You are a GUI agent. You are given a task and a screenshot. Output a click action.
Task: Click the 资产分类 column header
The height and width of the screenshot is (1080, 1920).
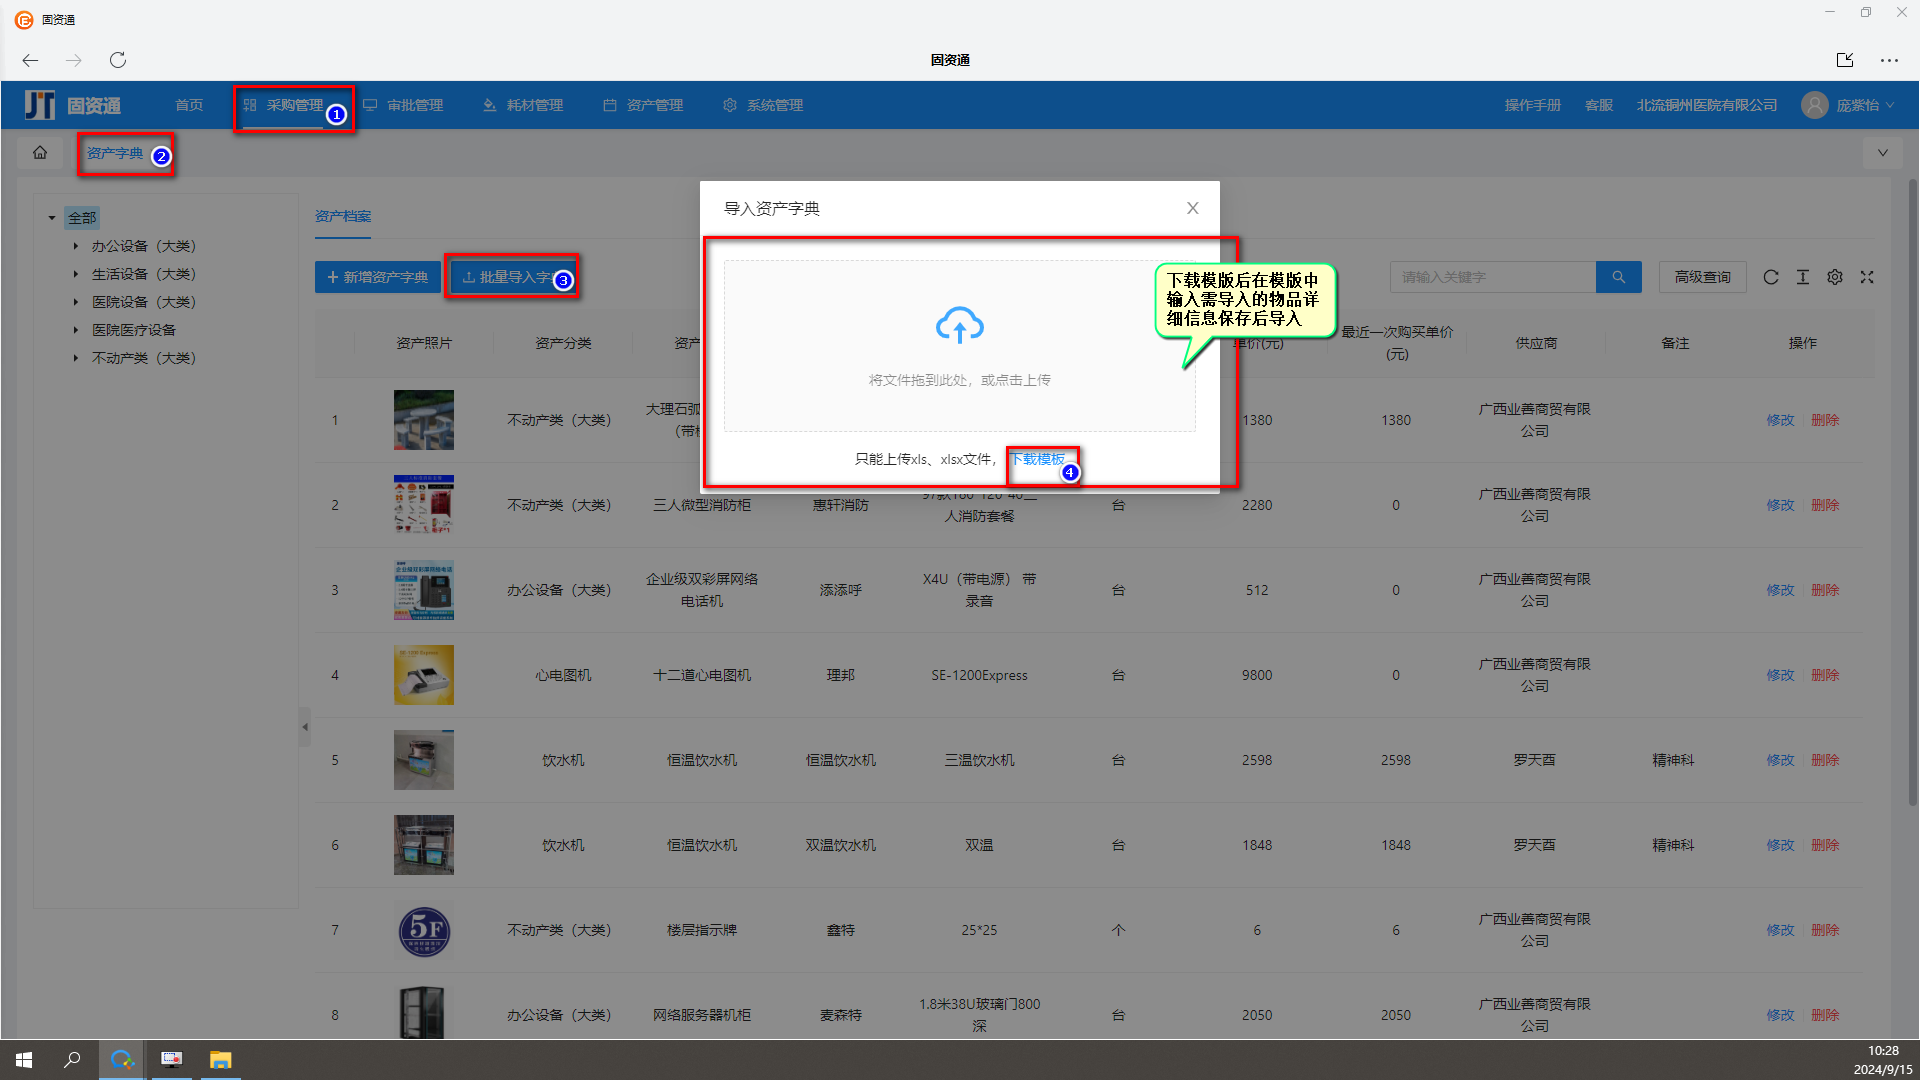tap(563, 343)
